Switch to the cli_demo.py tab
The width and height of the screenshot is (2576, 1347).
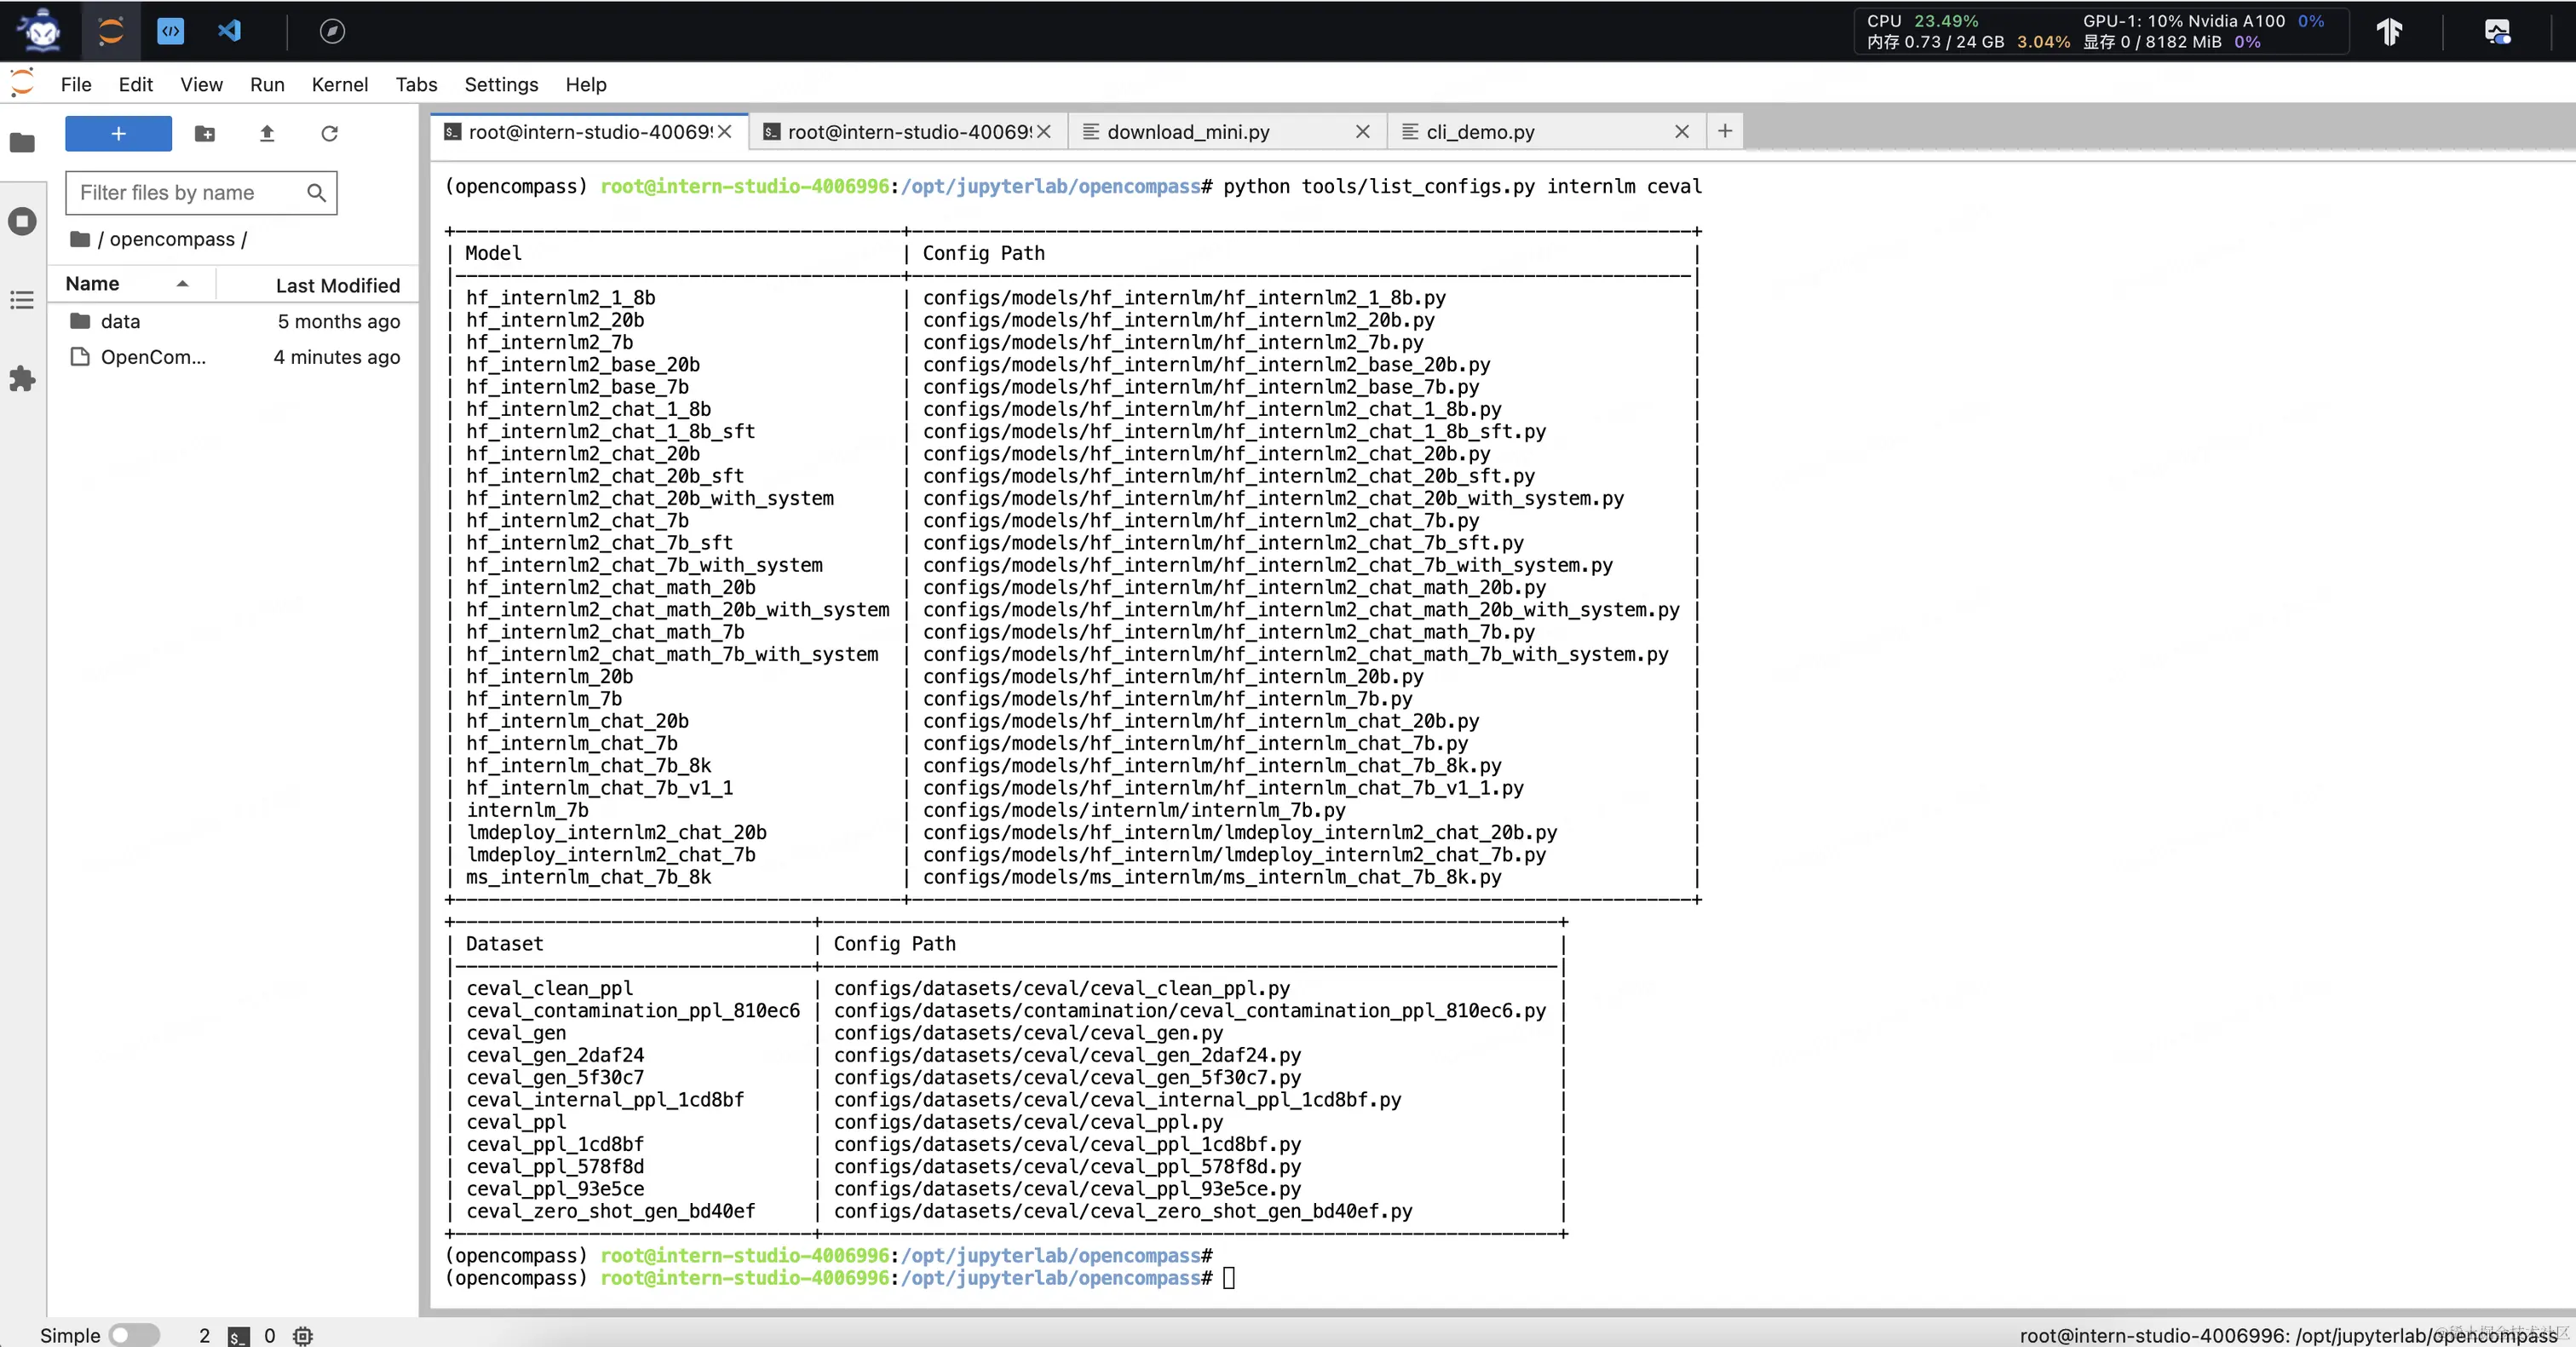point(1479,132)
